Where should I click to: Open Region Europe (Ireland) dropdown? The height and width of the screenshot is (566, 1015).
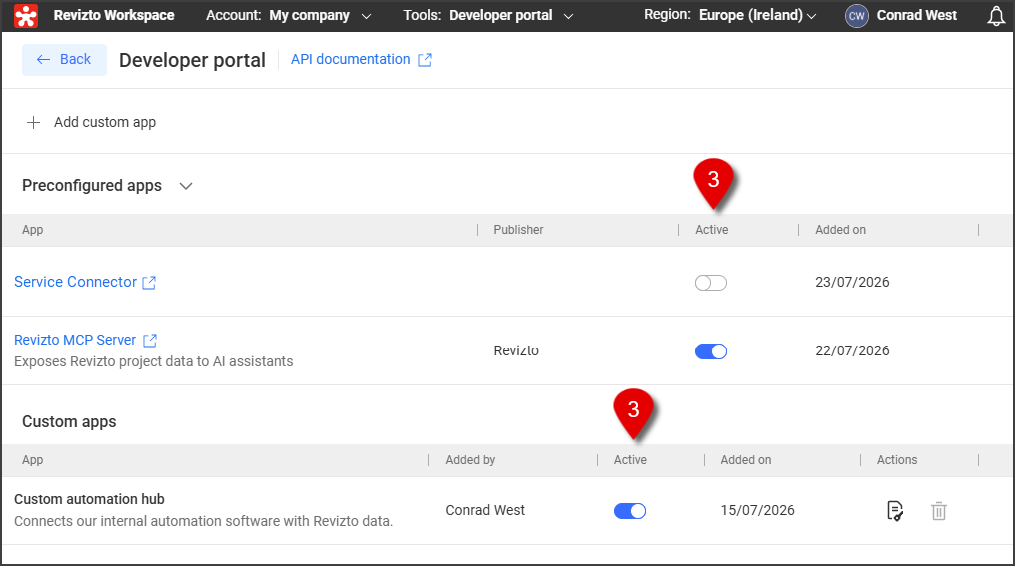click(x=730, y=15)
